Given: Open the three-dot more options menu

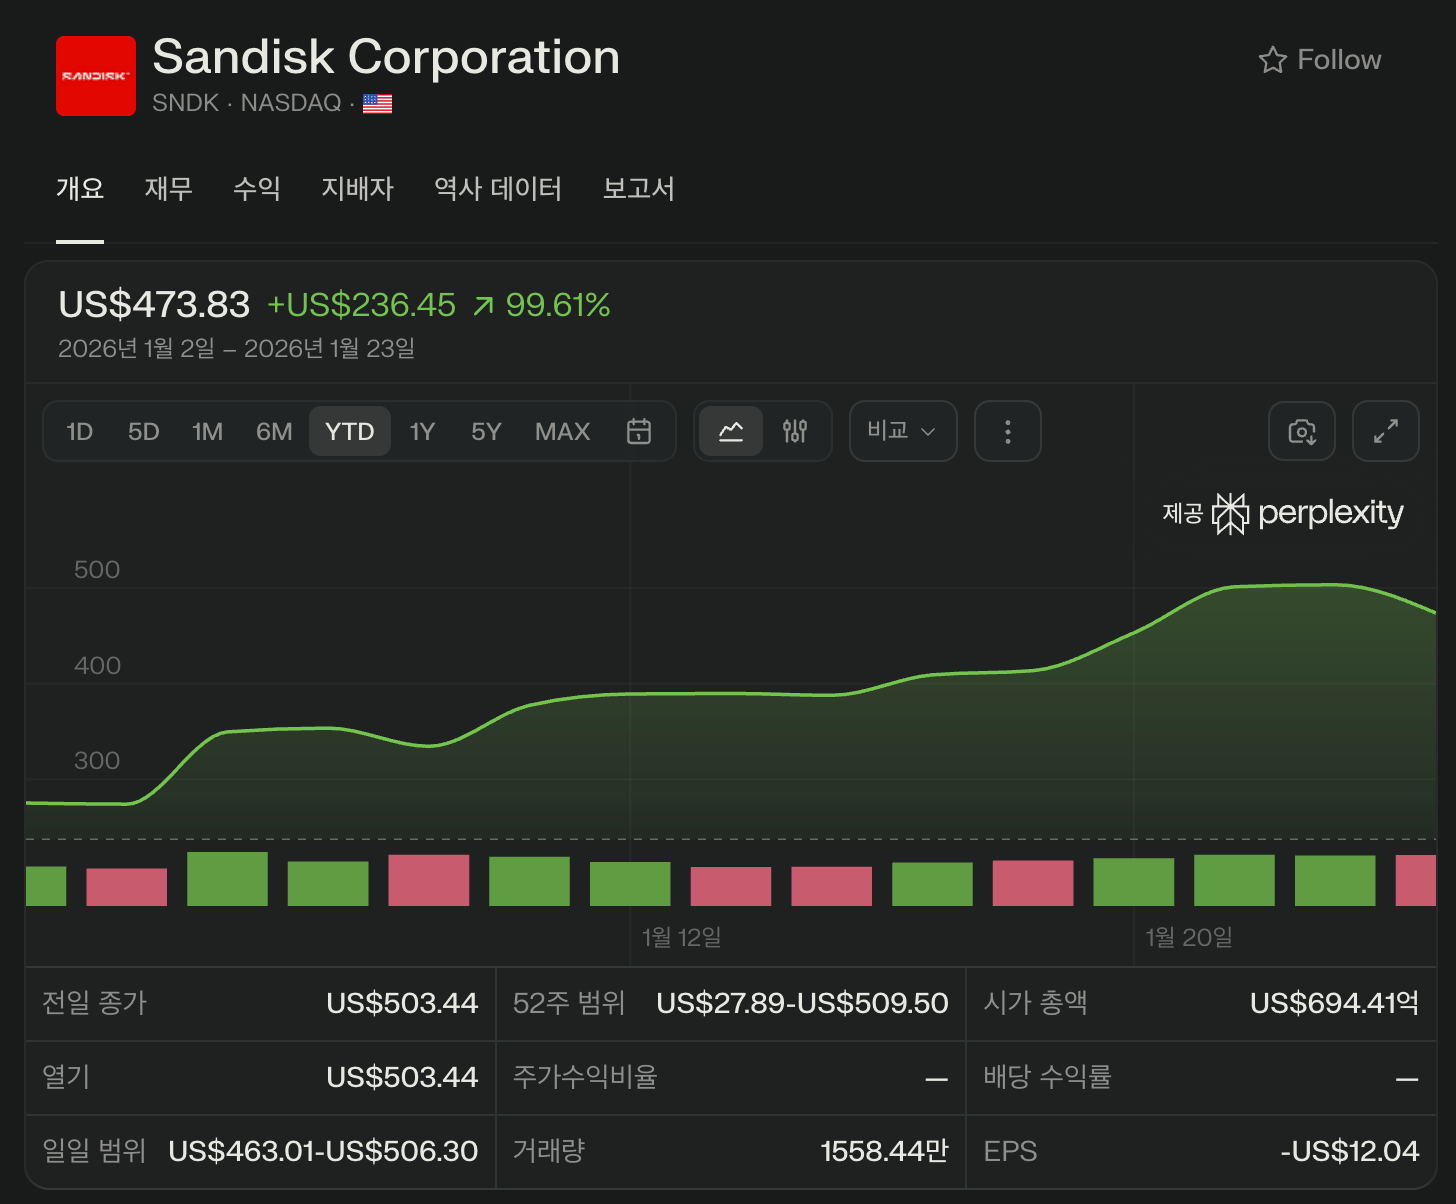Looking at the screenshot, I should (x=1007, y=431).
